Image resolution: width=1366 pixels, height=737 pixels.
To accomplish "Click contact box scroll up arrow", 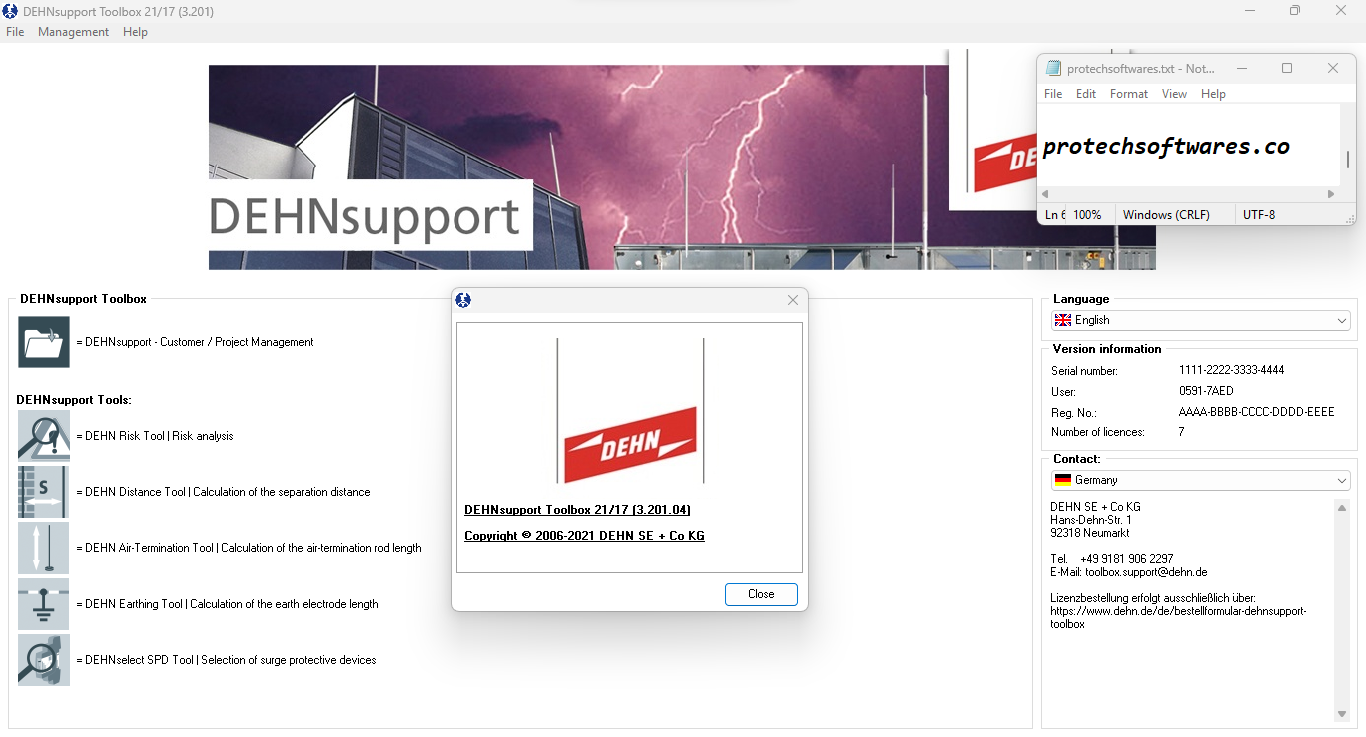I will tap(1342, 507).
